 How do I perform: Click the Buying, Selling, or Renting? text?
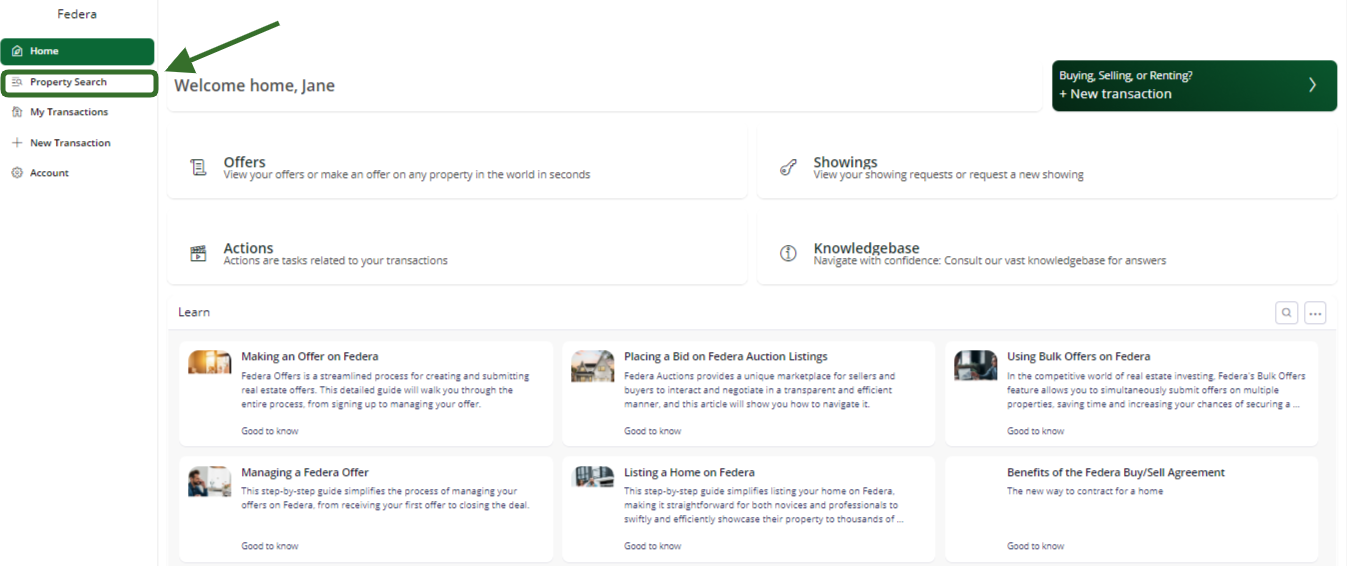1126,75
